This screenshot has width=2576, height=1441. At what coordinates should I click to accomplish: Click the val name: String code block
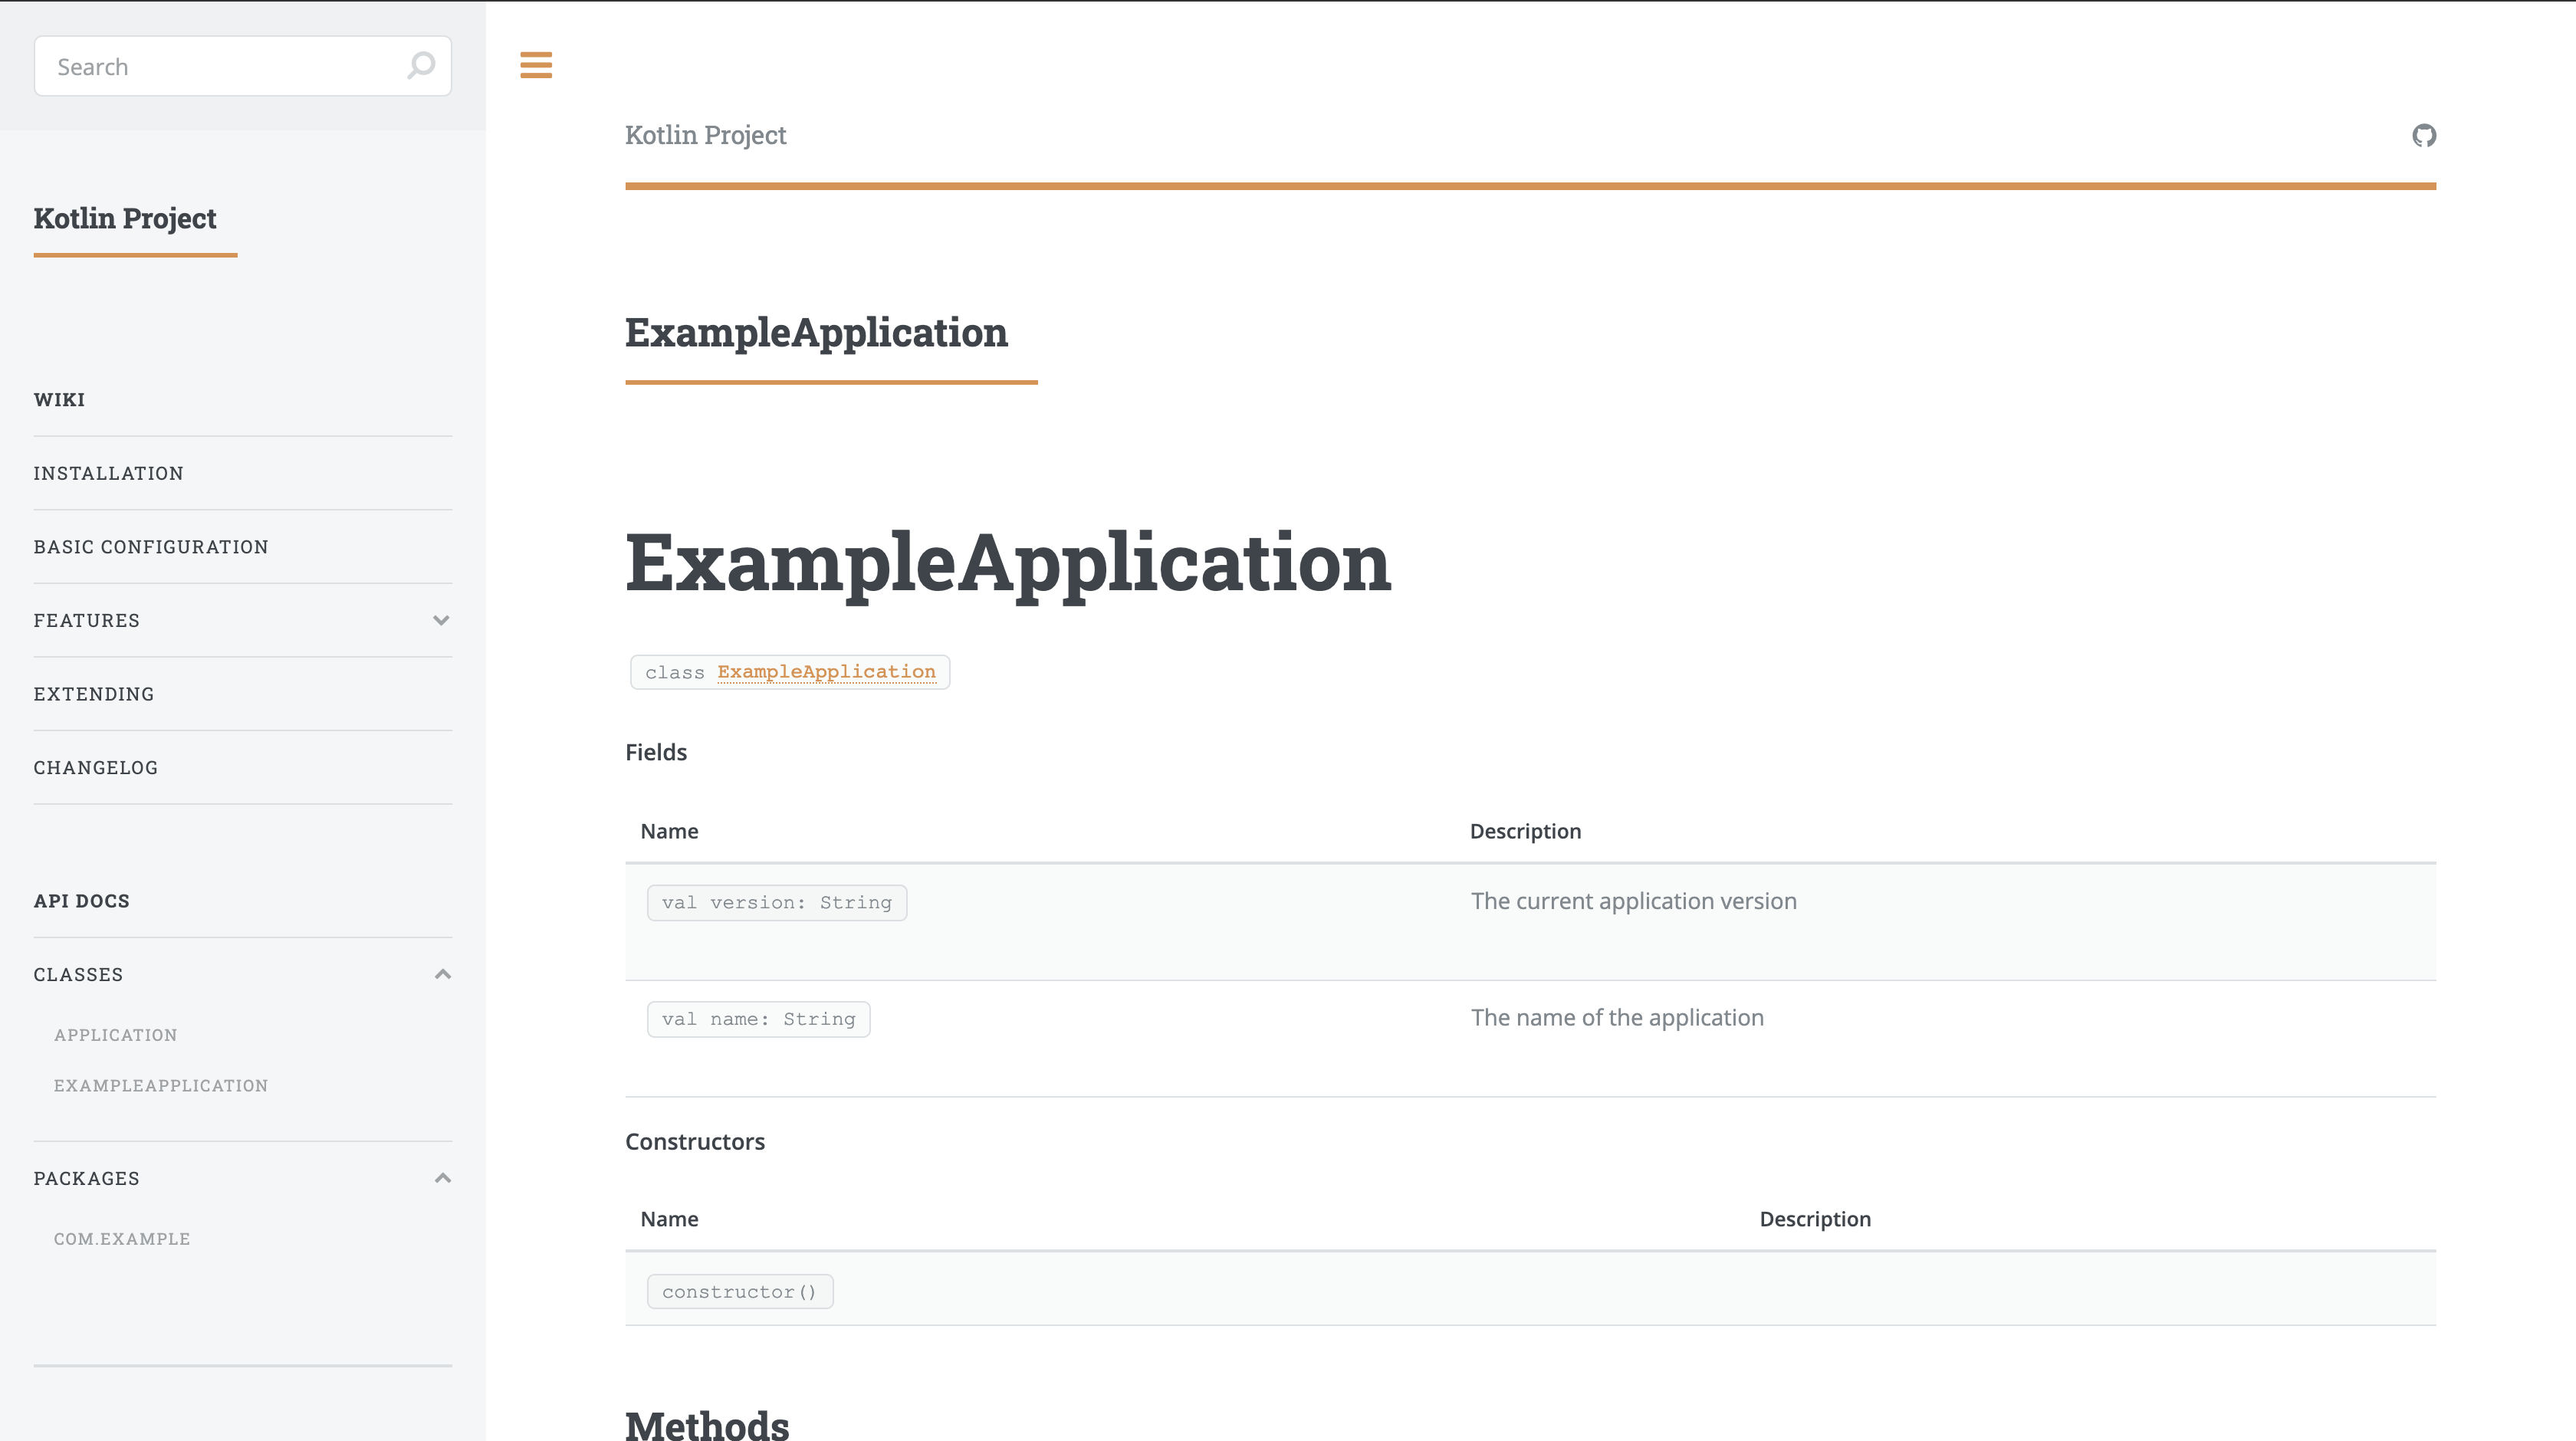pyautogui.click(x=759, y=1019)
